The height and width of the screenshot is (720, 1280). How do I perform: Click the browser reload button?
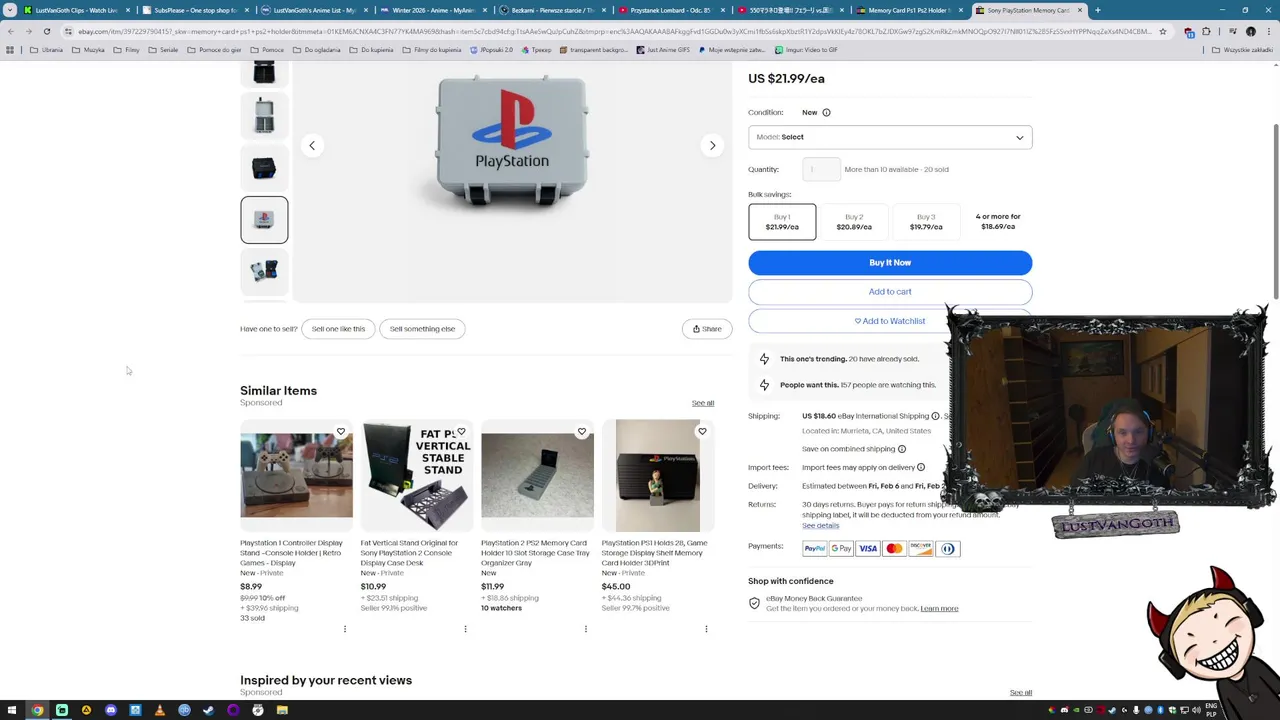pyautogui.click(x=46, y=31)
